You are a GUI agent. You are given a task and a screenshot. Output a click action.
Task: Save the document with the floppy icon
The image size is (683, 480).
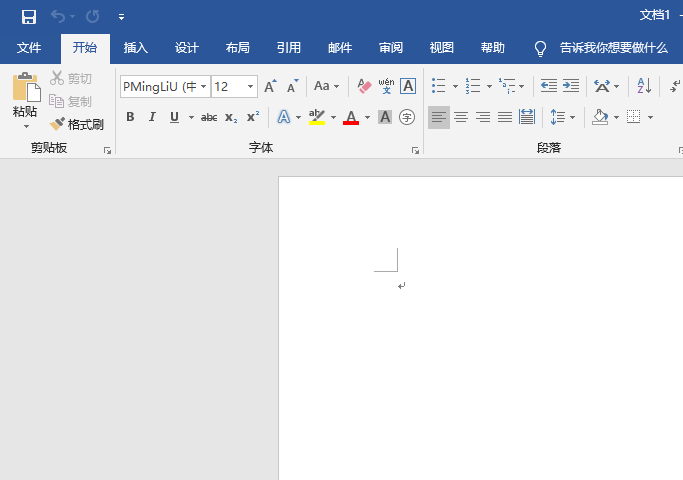[x=29, y=17]
